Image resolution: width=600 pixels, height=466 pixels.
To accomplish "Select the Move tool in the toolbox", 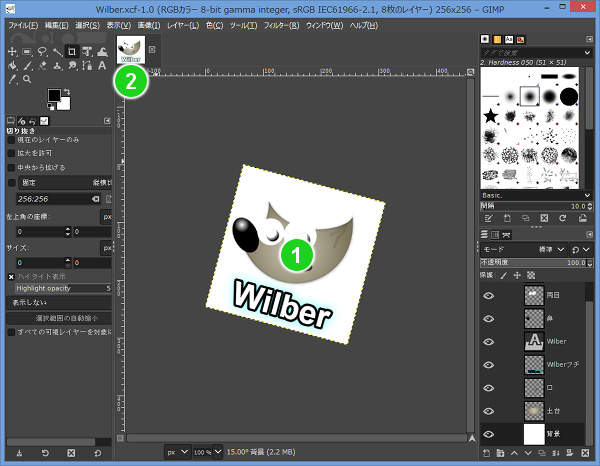I will 11,51.
